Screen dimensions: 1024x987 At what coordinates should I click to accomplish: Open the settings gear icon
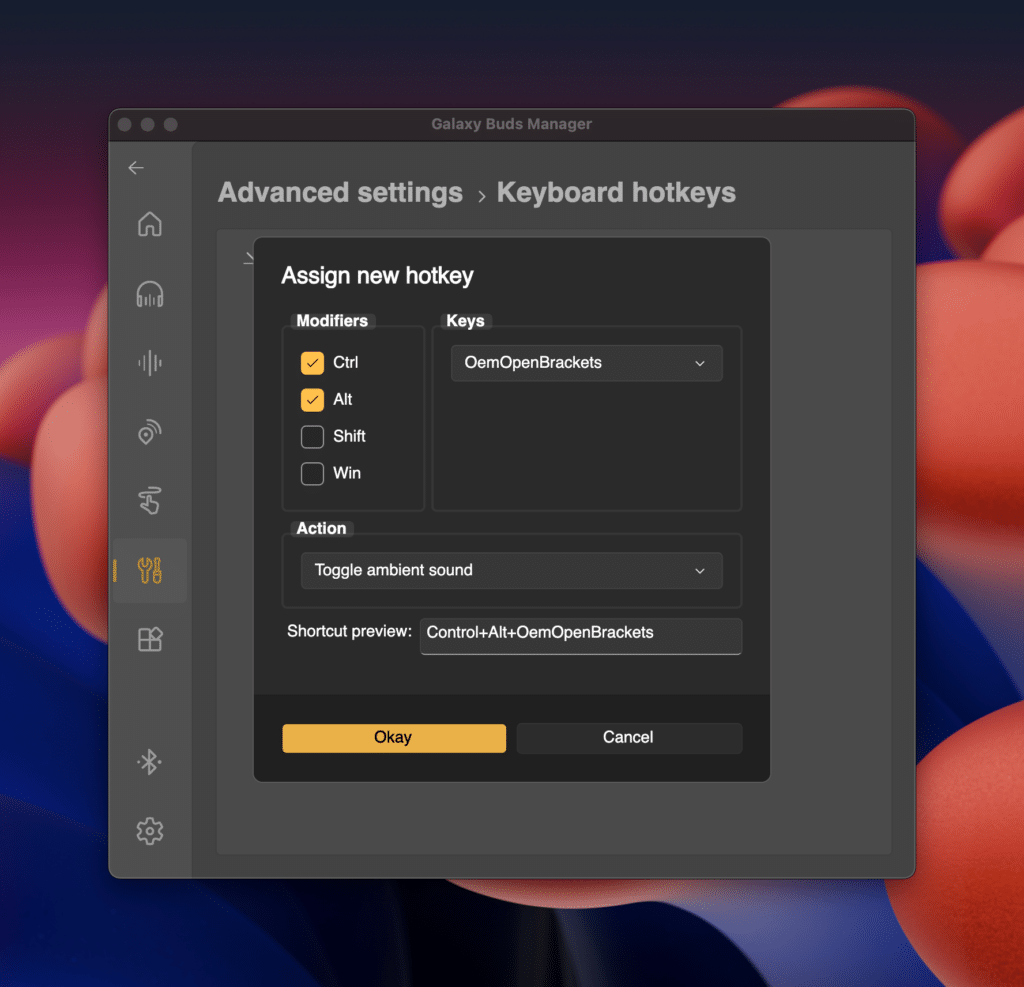pyautogui.click(x=150, y=831)
